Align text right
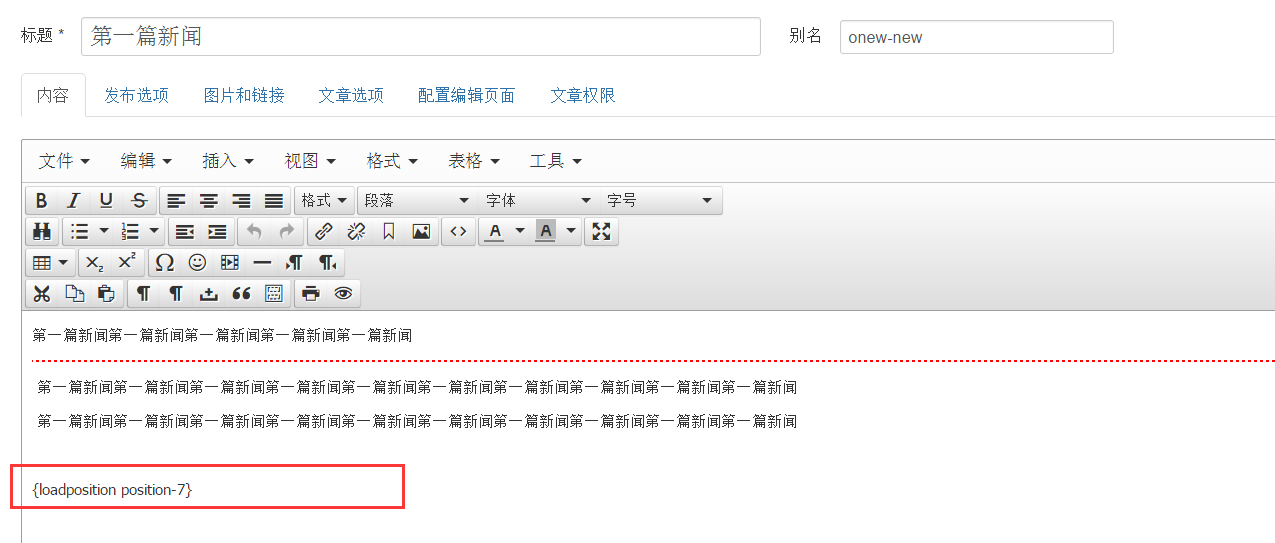The width and height of the screenshot is (1275, 543). tap(241, 200)
